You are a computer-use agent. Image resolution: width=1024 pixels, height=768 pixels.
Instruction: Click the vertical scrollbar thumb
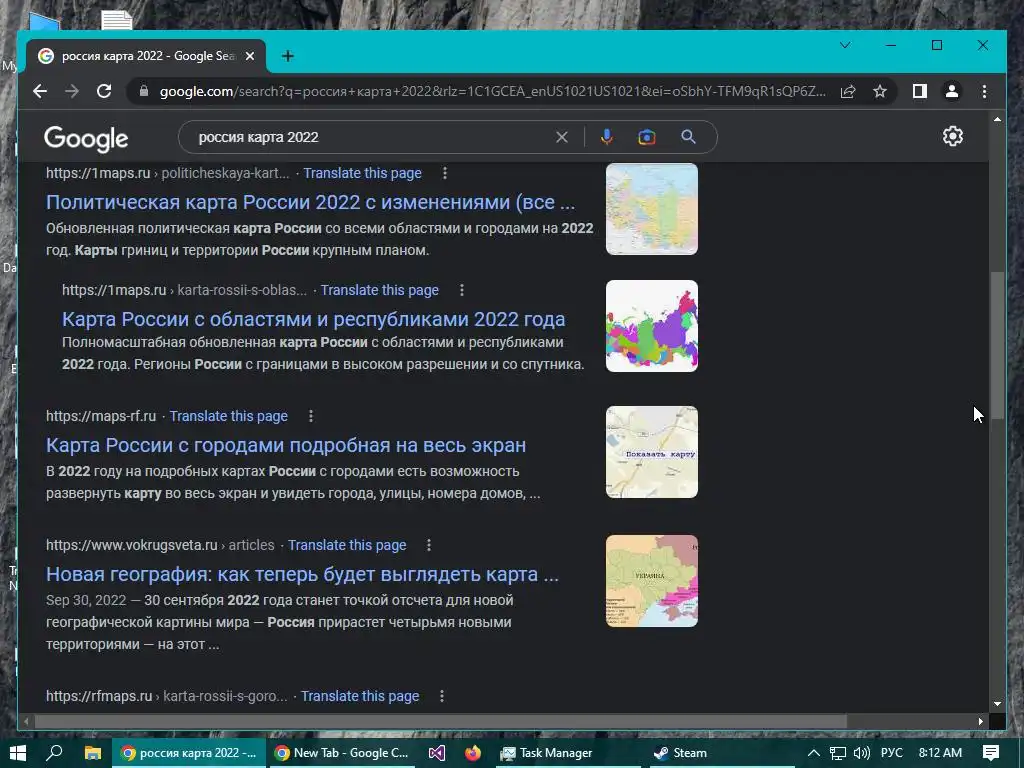click(x=997, y=345)
